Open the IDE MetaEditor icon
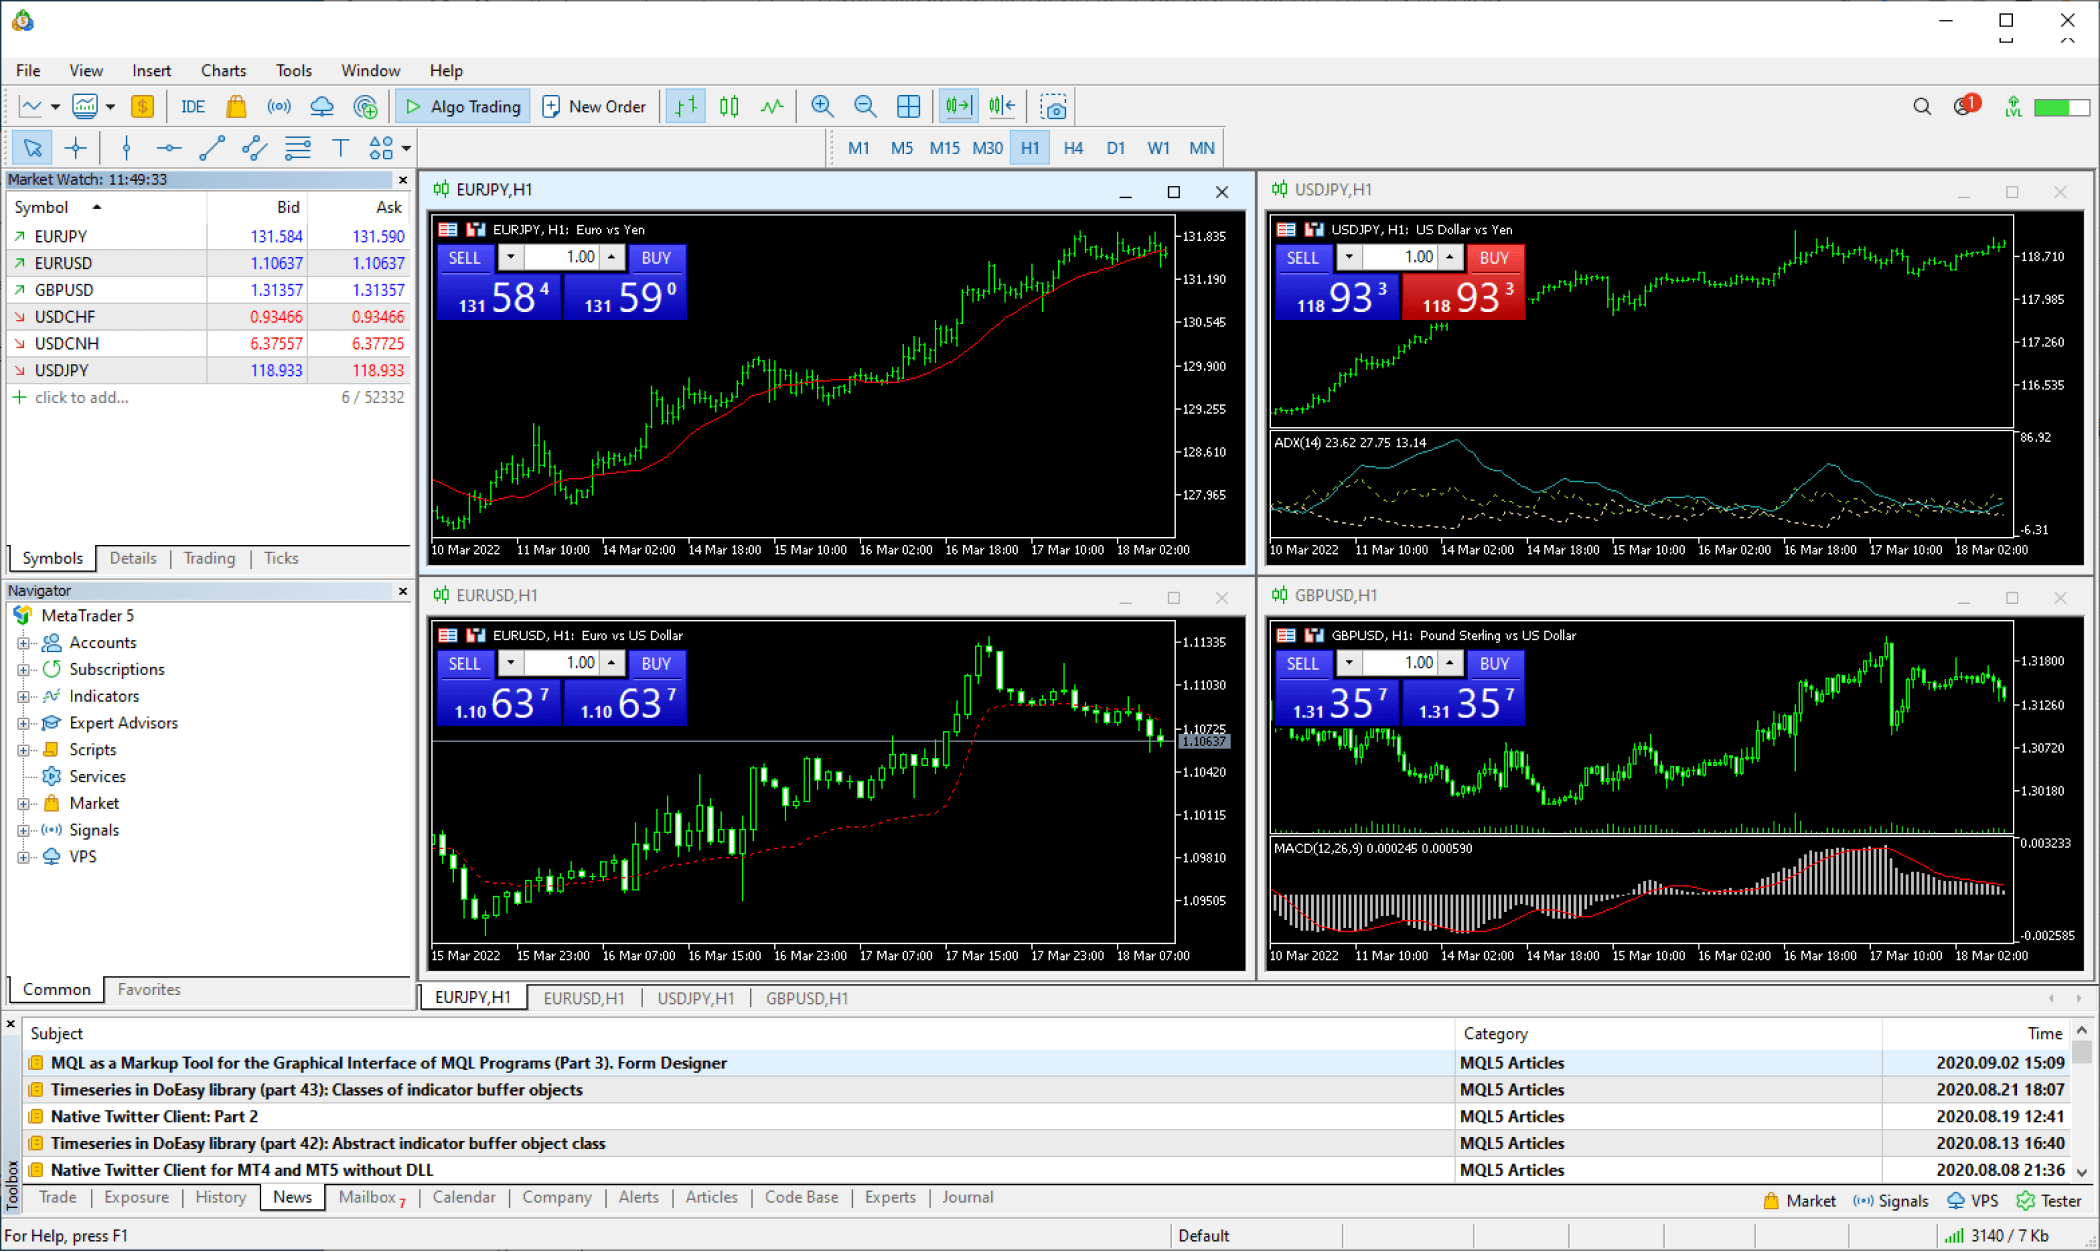 (x=193, y=106)
